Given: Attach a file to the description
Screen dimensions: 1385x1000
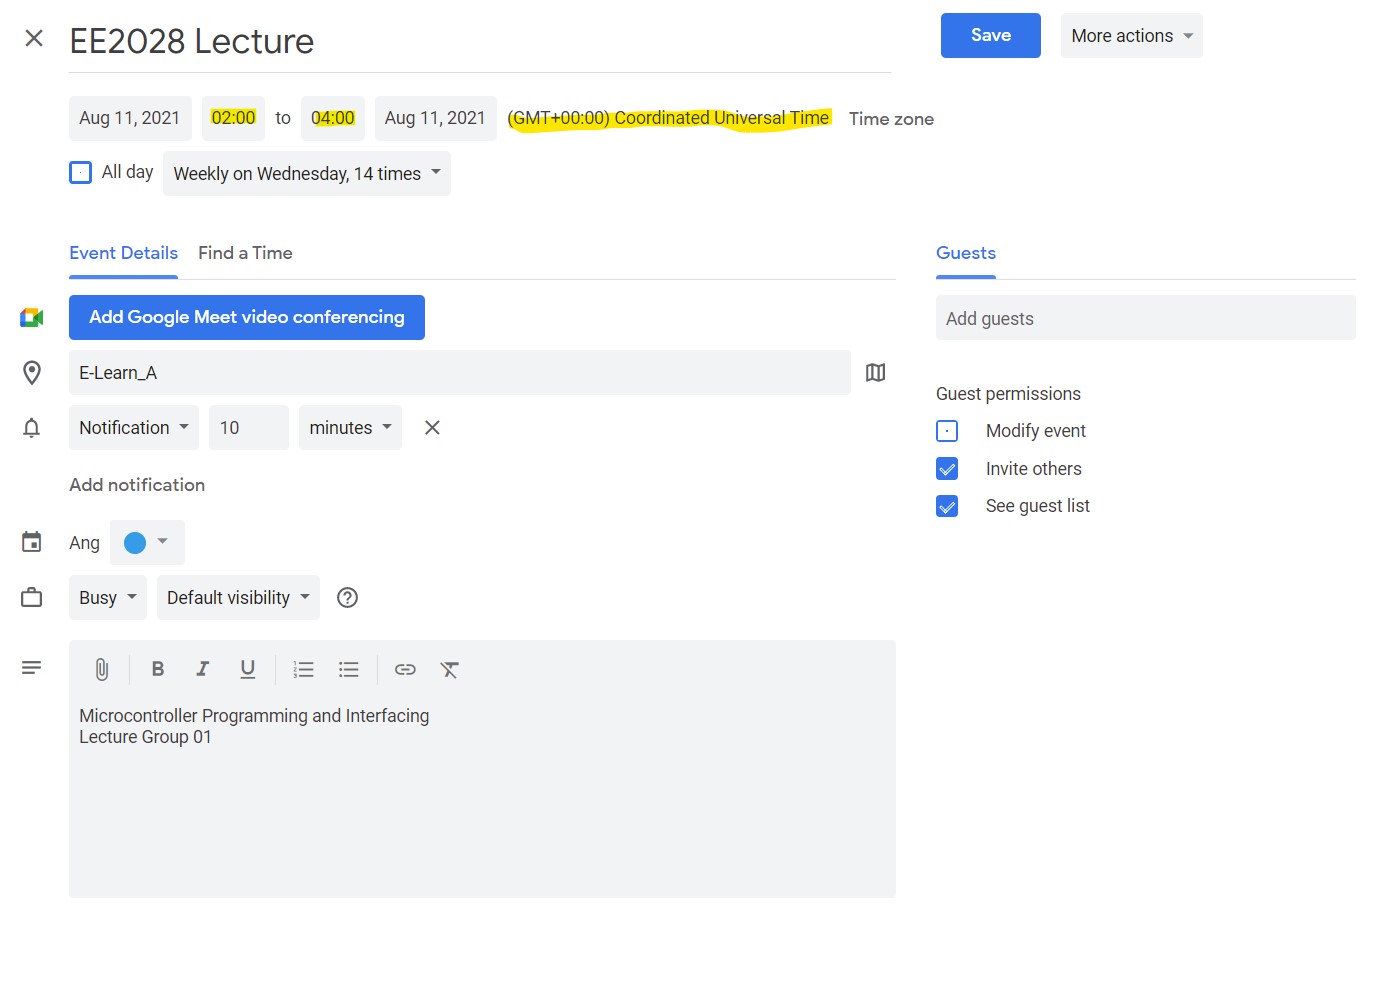Looking at the screenshot, I should [x=101, y=669].
